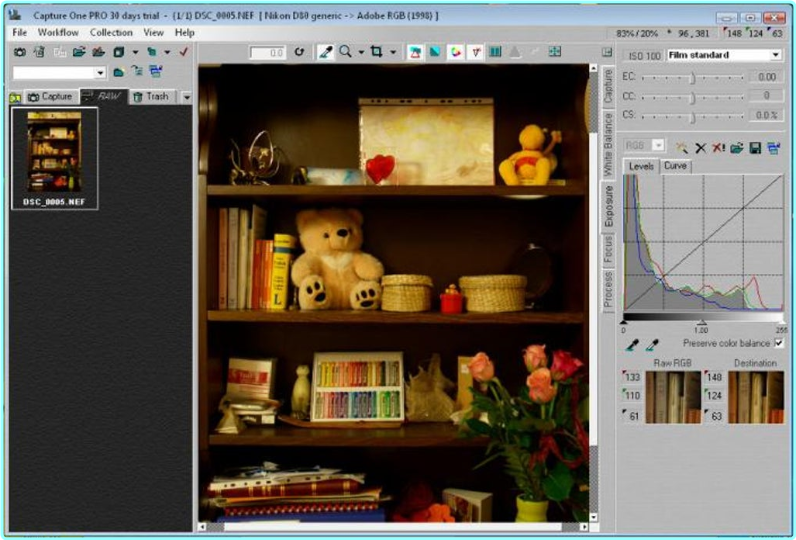The height and width of the screenshot is (540, 796).
Task: Click the red checkmark icon in the left toolbar
Action: (x=184, y=52)
